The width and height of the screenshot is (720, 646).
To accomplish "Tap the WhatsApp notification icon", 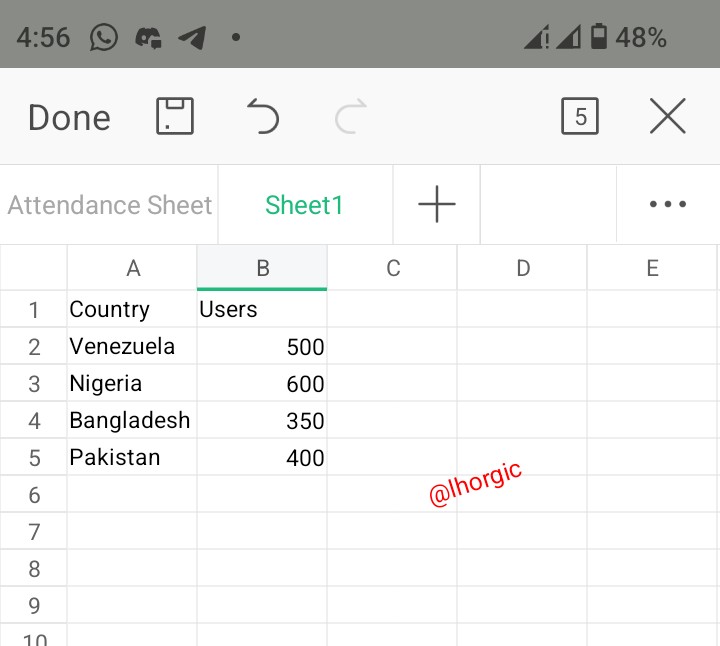I will (104, 38).
